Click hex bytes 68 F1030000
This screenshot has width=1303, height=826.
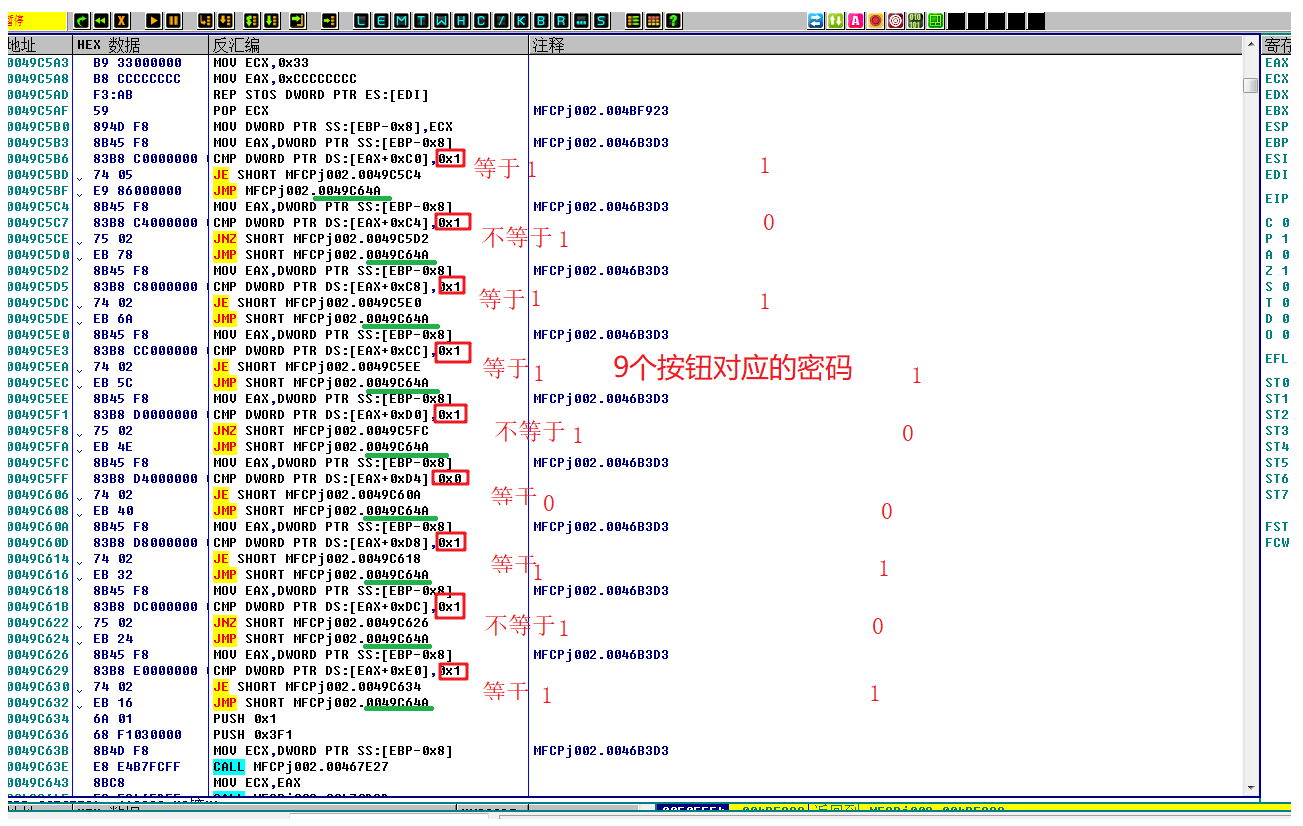(x=137, y=734)
